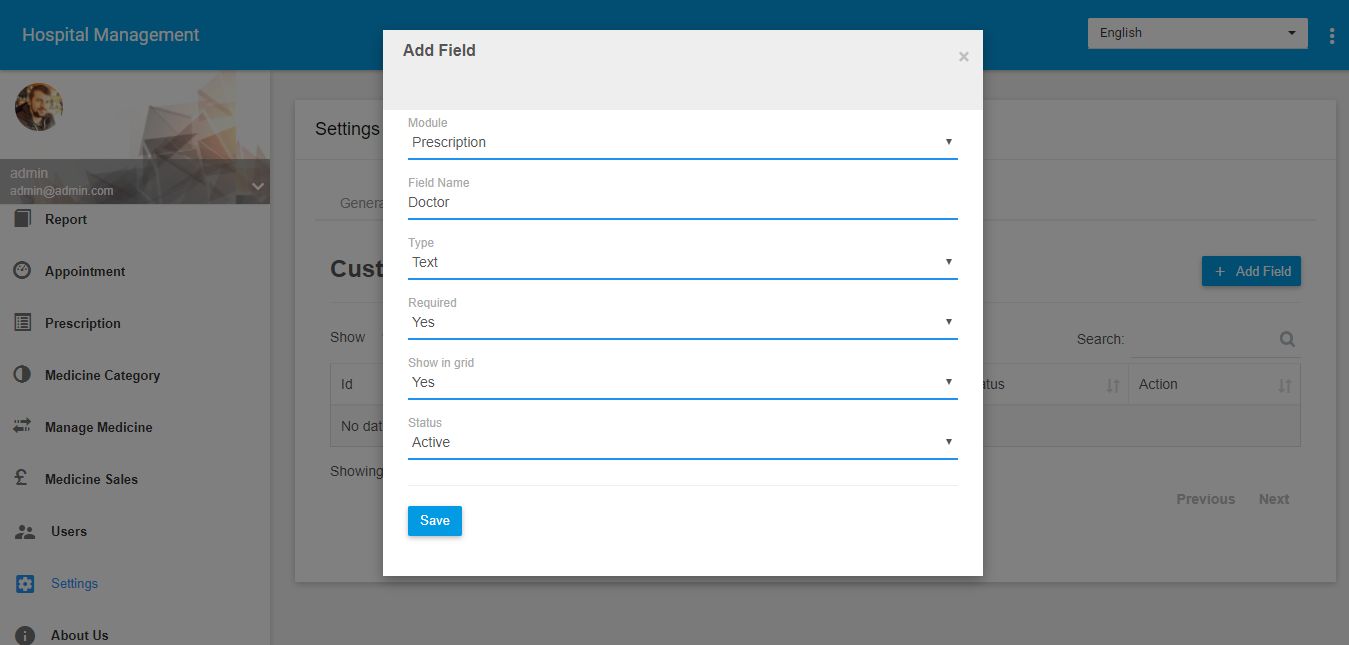Click the Appointment clock icon

[x=23, y=271]
